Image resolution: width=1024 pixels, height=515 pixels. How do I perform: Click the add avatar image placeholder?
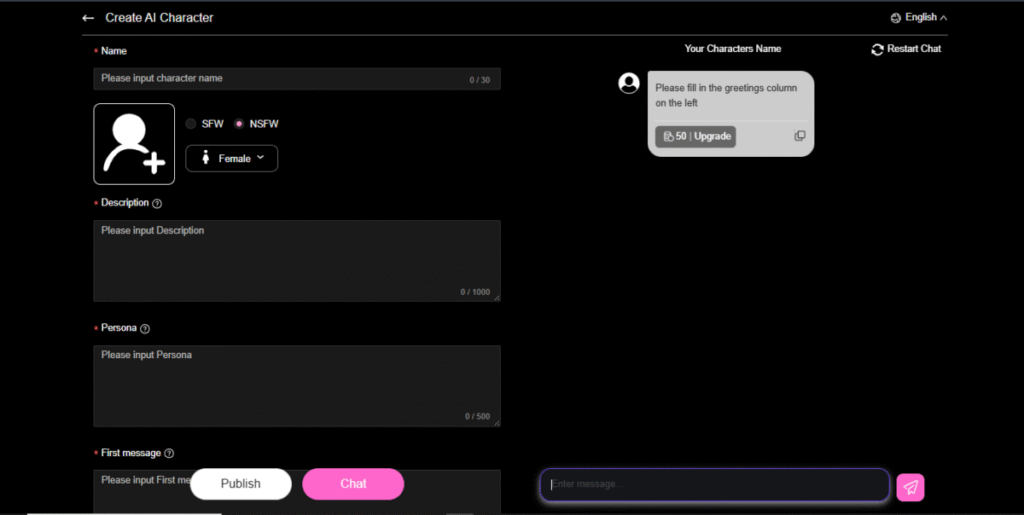point(134,144)
